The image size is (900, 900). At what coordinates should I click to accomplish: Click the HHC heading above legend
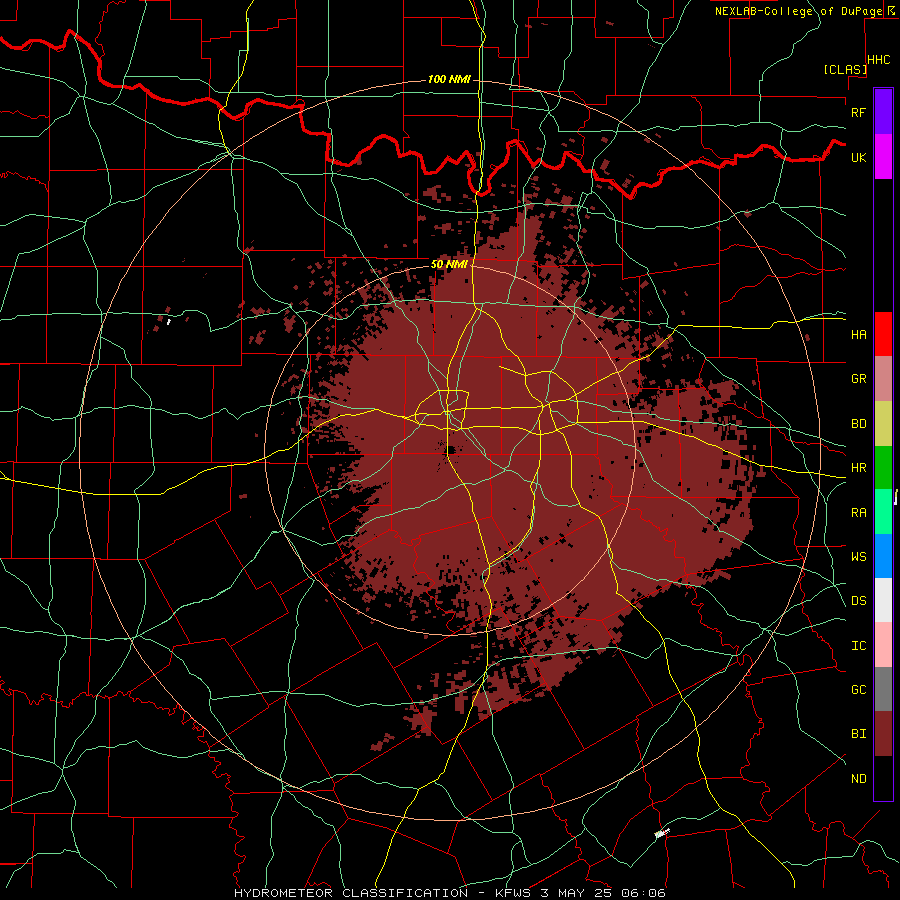(x=879, y=60)
